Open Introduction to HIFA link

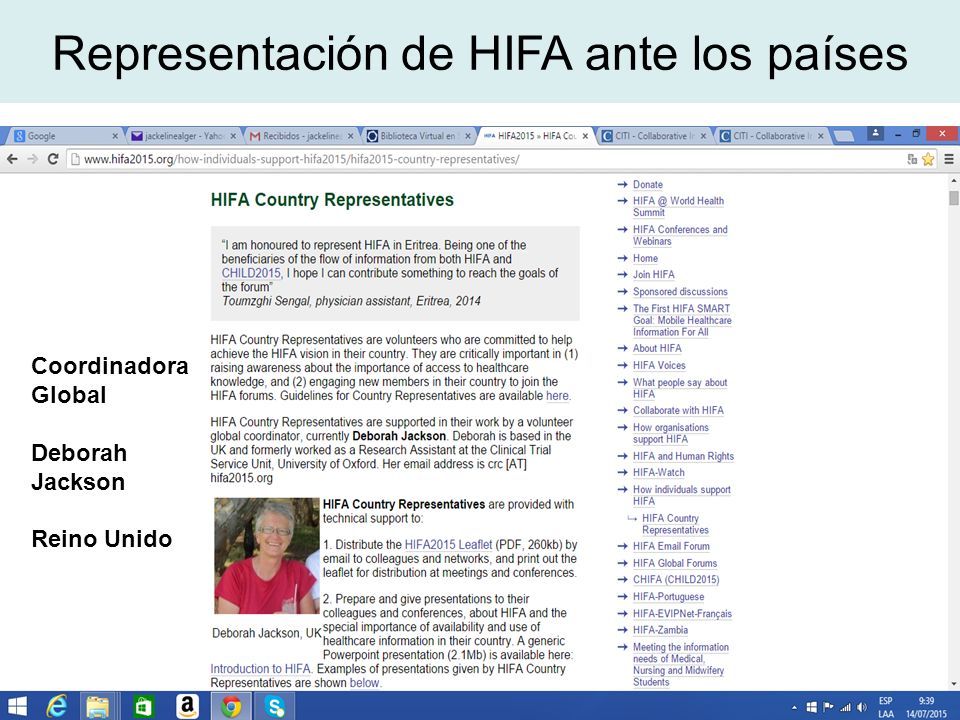(260, 669)
